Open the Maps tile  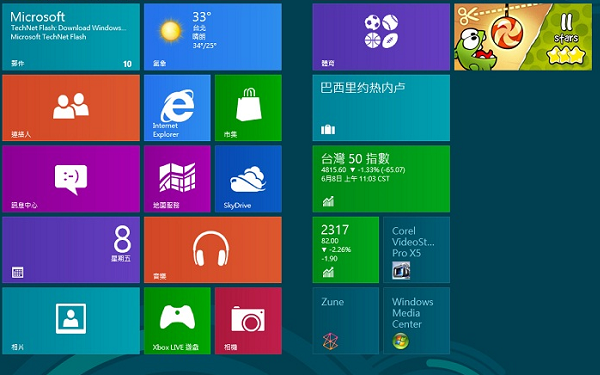[177, 179]
